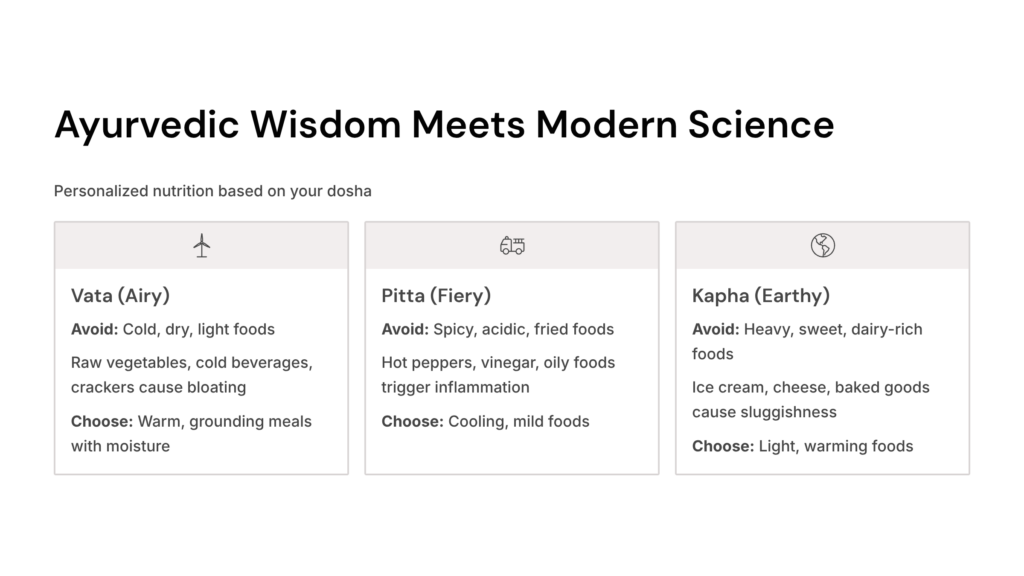Select the 'Pitta (Fiery)' card heading

pyautogui.click(x=436, y=295)
